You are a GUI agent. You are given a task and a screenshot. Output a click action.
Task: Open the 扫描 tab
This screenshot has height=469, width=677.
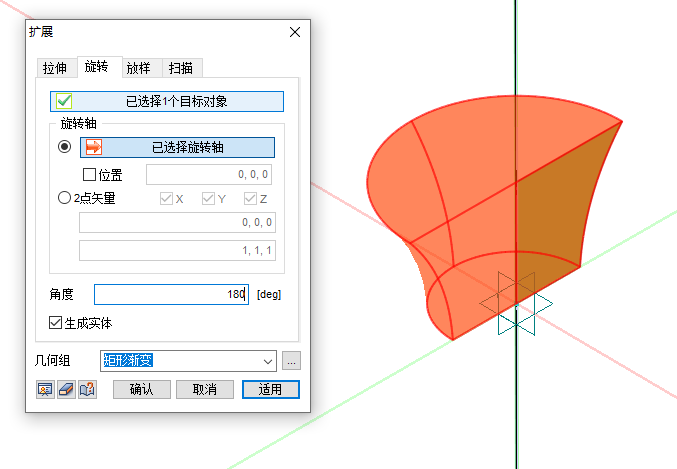[180, 68]
